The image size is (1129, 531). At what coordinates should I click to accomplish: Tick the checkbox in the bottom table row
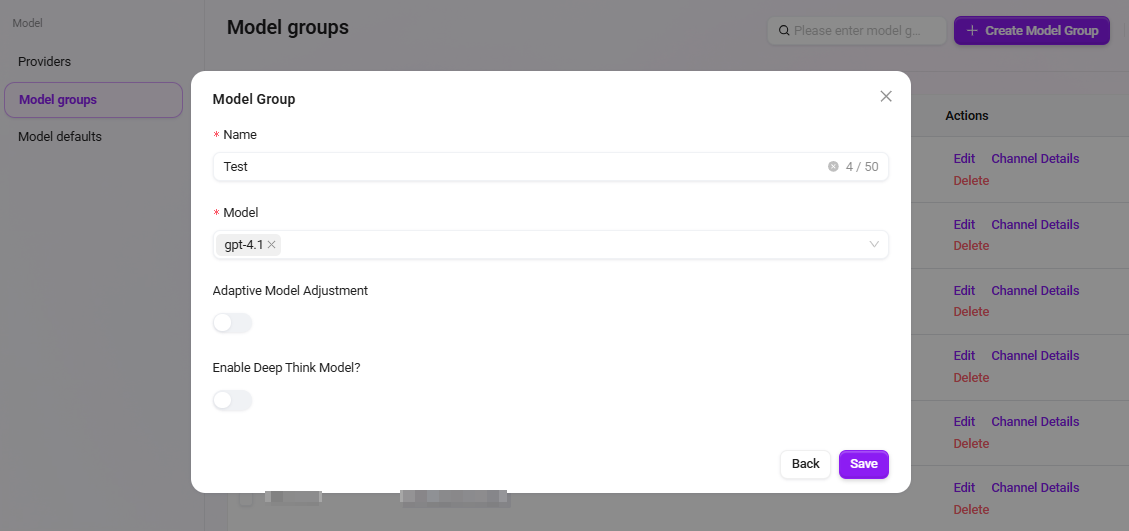tap(246, 499)
